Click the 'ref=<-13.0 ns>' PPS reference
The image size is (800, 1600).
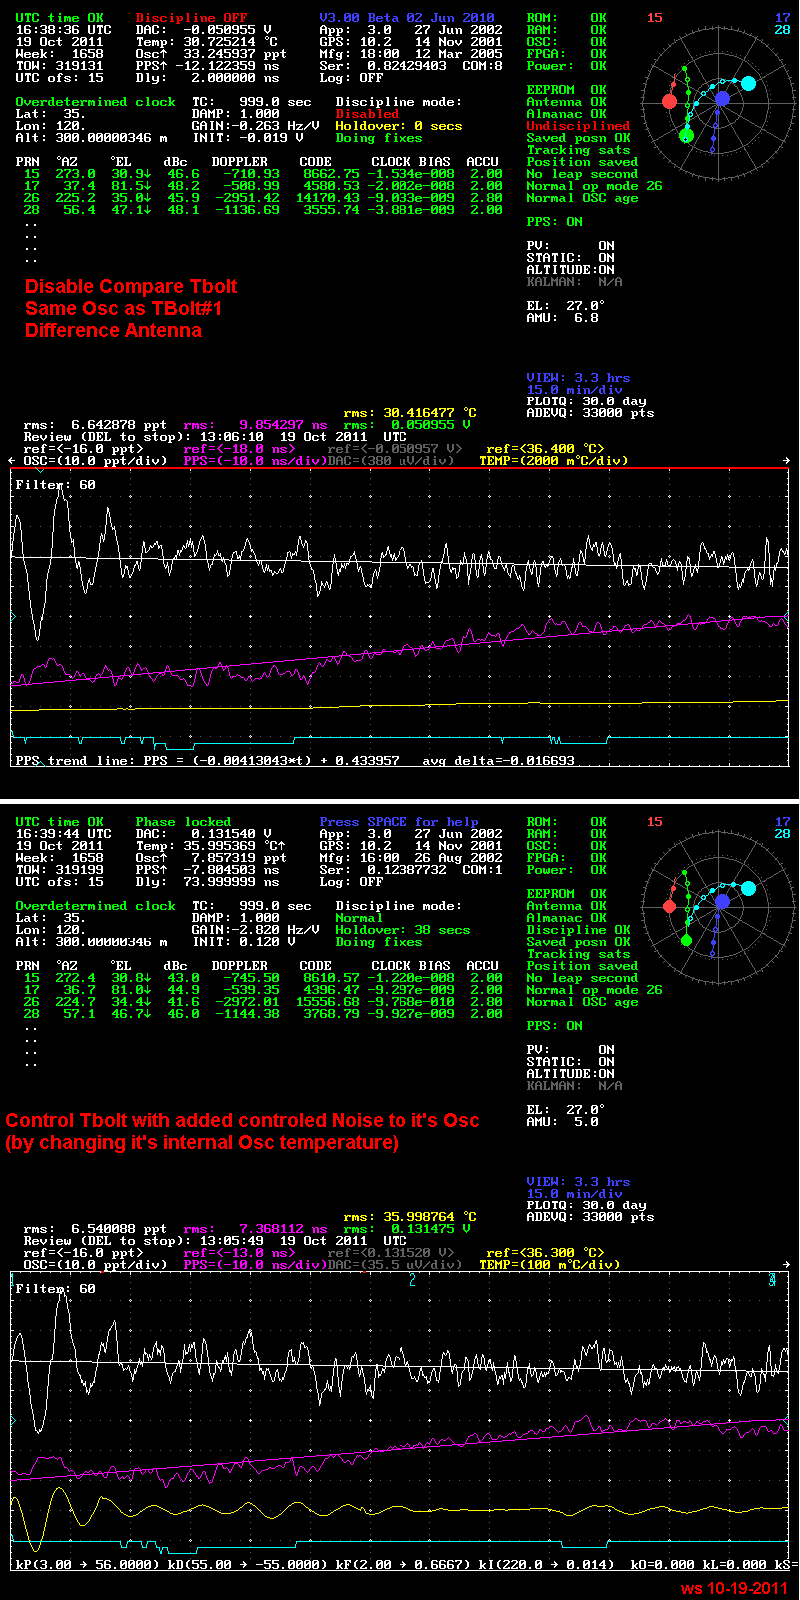[x=239, y=1253]
